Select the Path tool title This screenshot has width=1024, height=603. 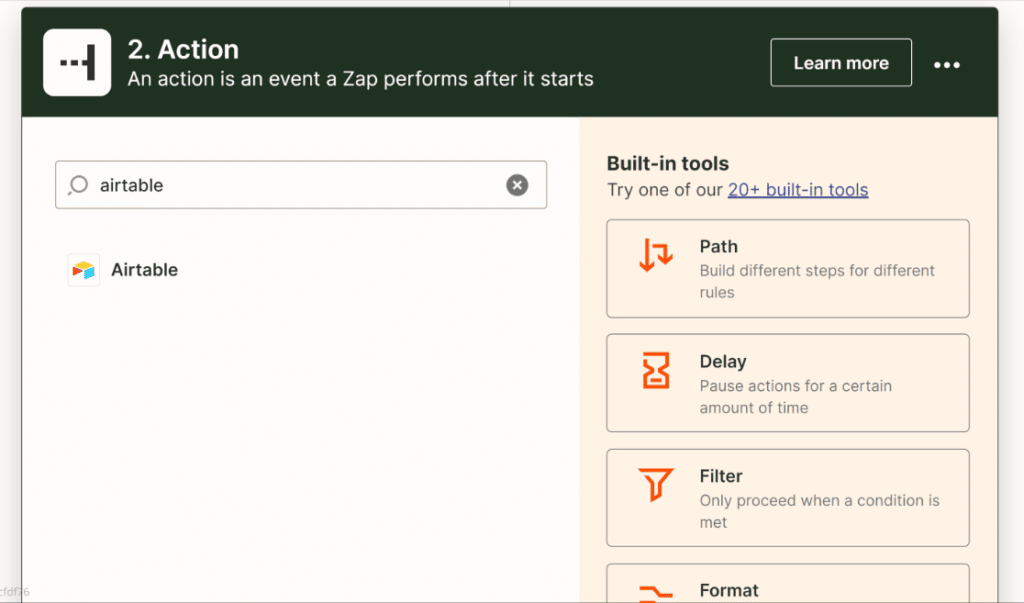tap(718, 247)
